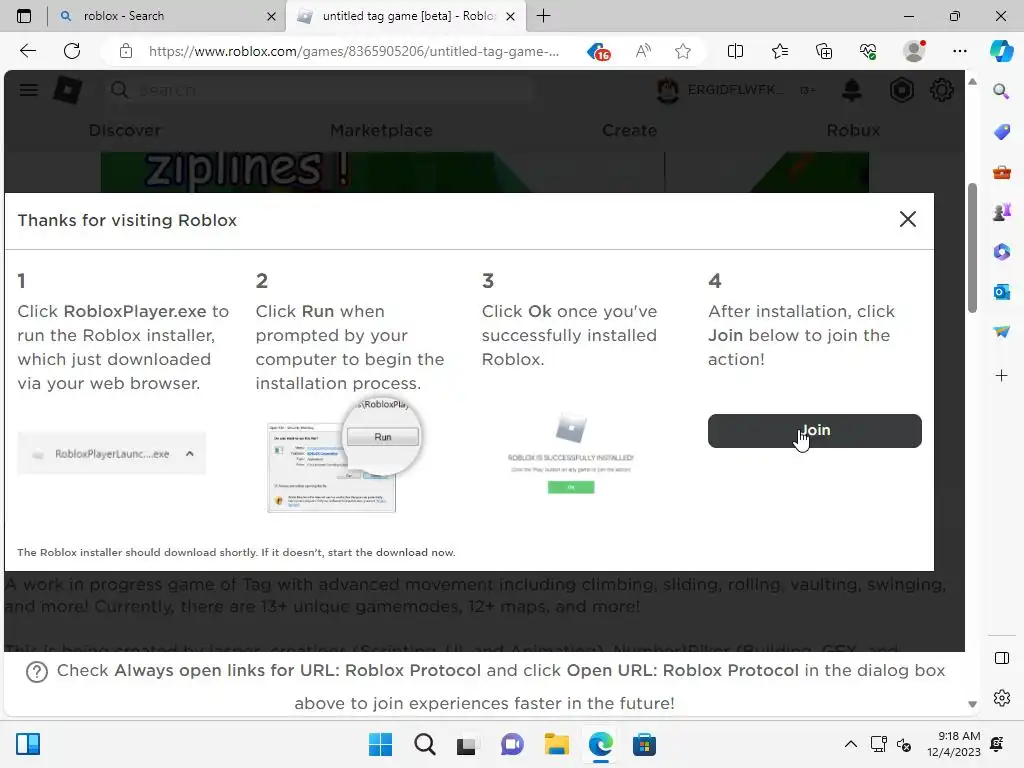
Task: Activate Read aloud icon
Action: tap(643, 51)
